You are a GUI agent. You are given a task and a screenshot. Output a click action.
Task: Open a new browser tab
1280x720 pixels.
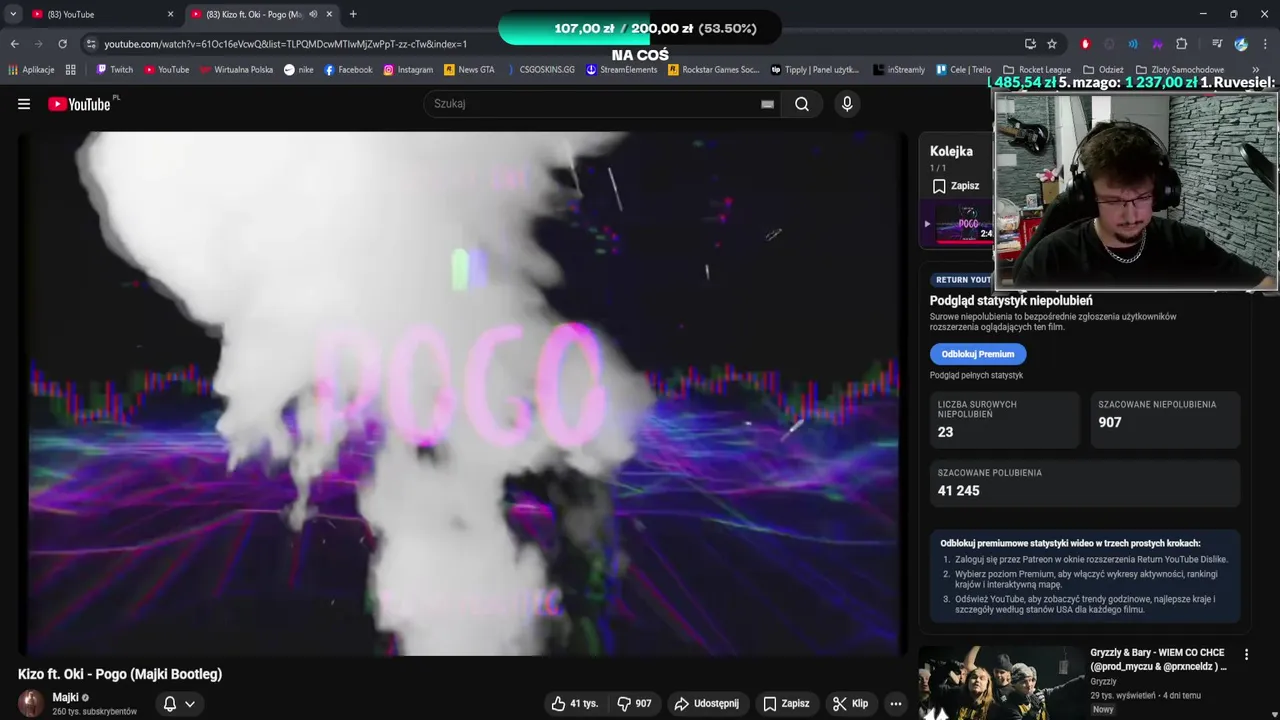(x=353, y=14)
